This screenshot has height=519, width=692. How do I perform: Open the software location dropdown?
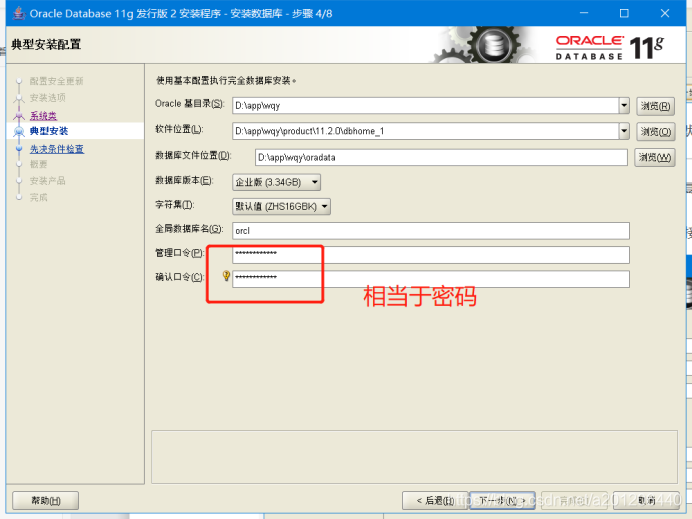(x=624, y=131)
